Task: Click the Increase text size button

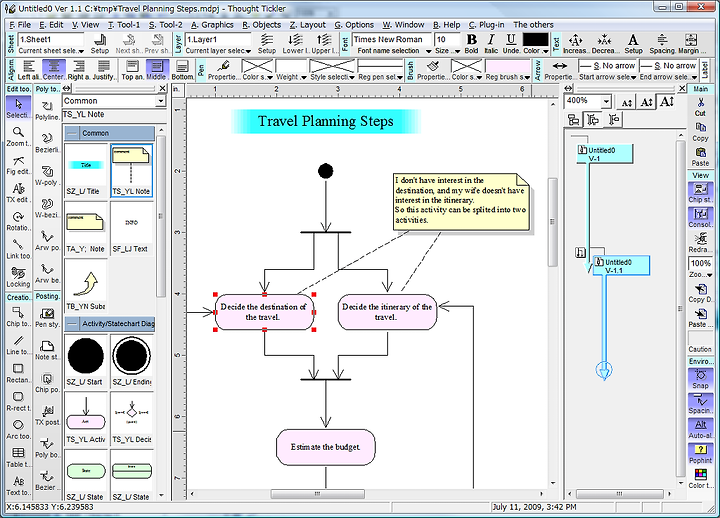Action: pyautogui.click(x=575, y=44)
